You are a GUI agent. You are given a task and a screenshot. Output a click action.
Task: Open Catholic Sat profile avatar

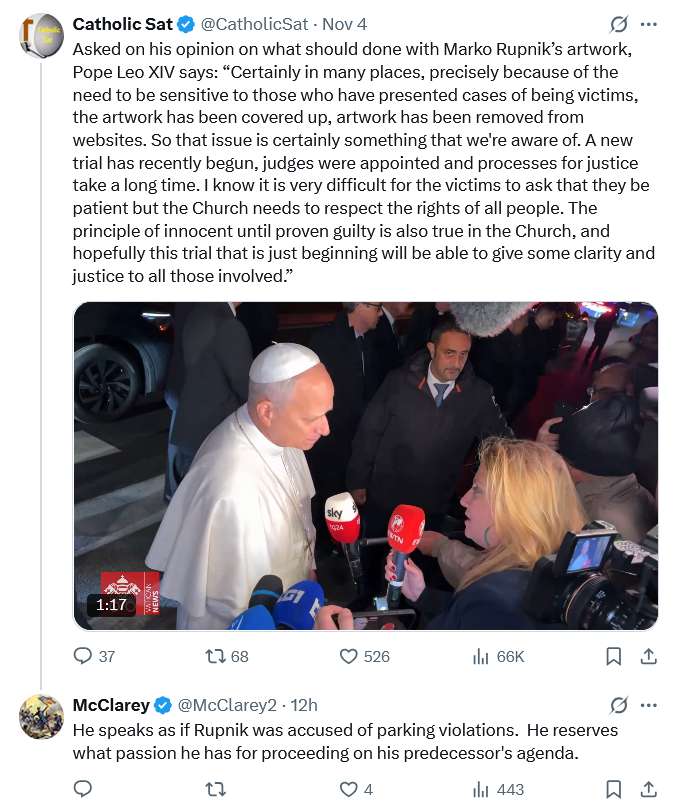pos(41,36)
